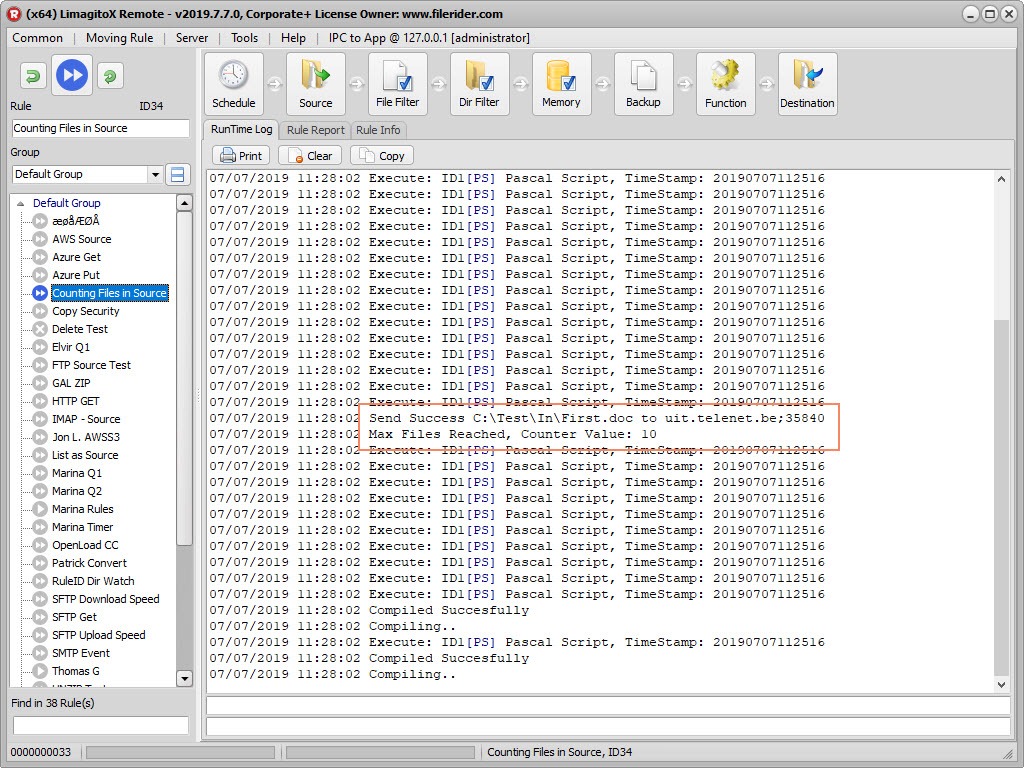Open the Moving Rule menu
Viewport: 1024px width, 768px height.
120,38
